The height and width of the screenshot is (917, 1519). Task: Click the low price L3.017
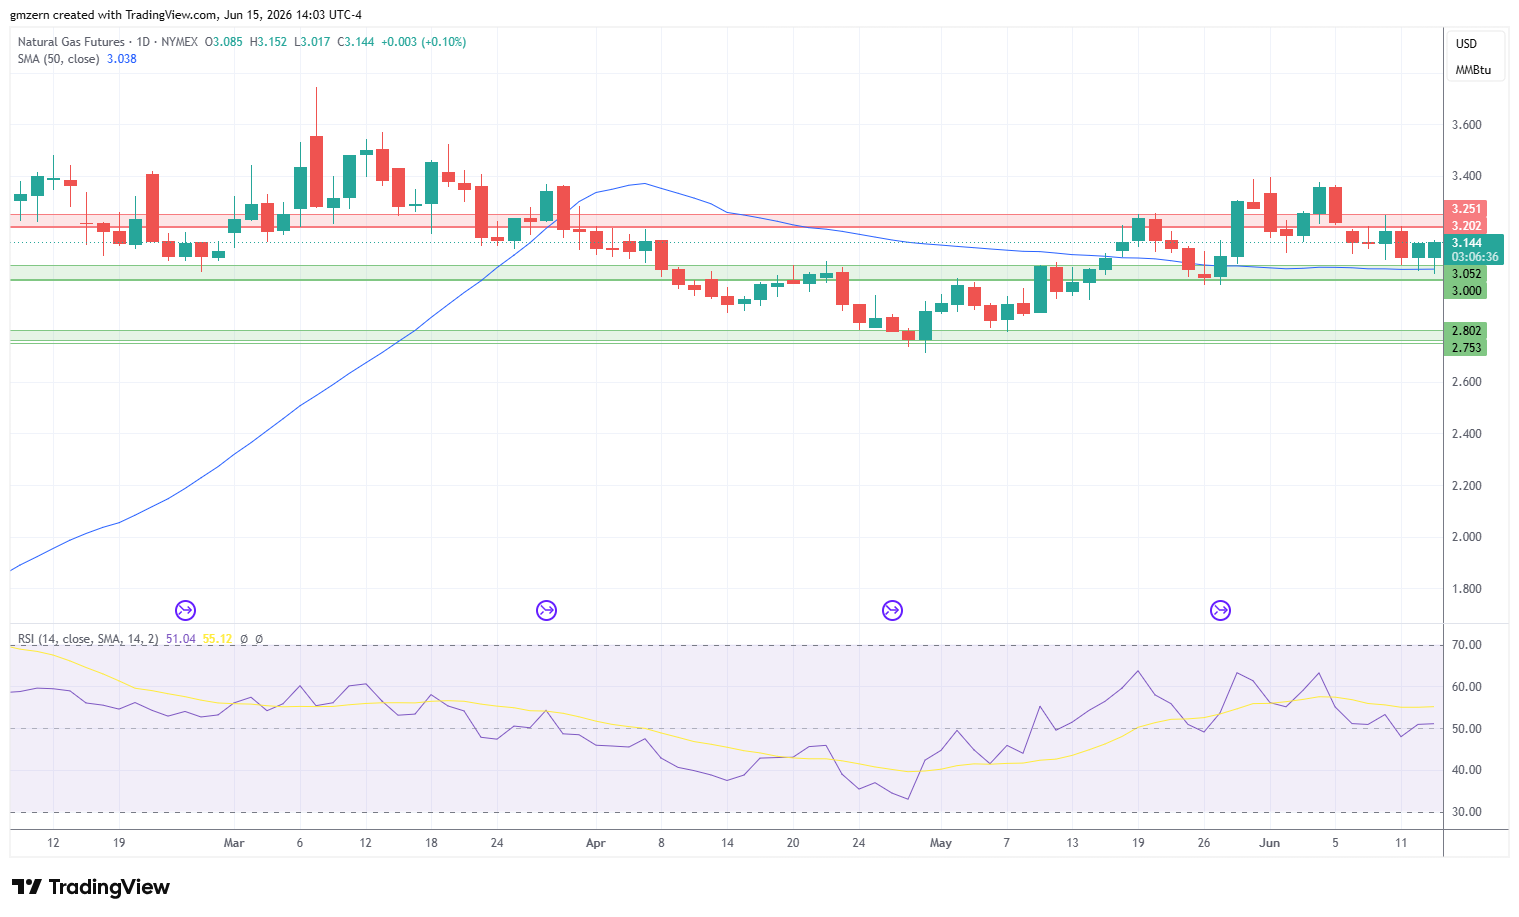[x=312, y=42]
